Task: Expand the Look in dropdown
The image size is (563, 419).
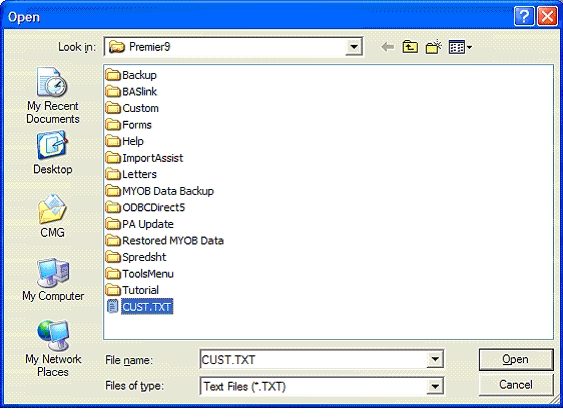Action: click(354, 47)
